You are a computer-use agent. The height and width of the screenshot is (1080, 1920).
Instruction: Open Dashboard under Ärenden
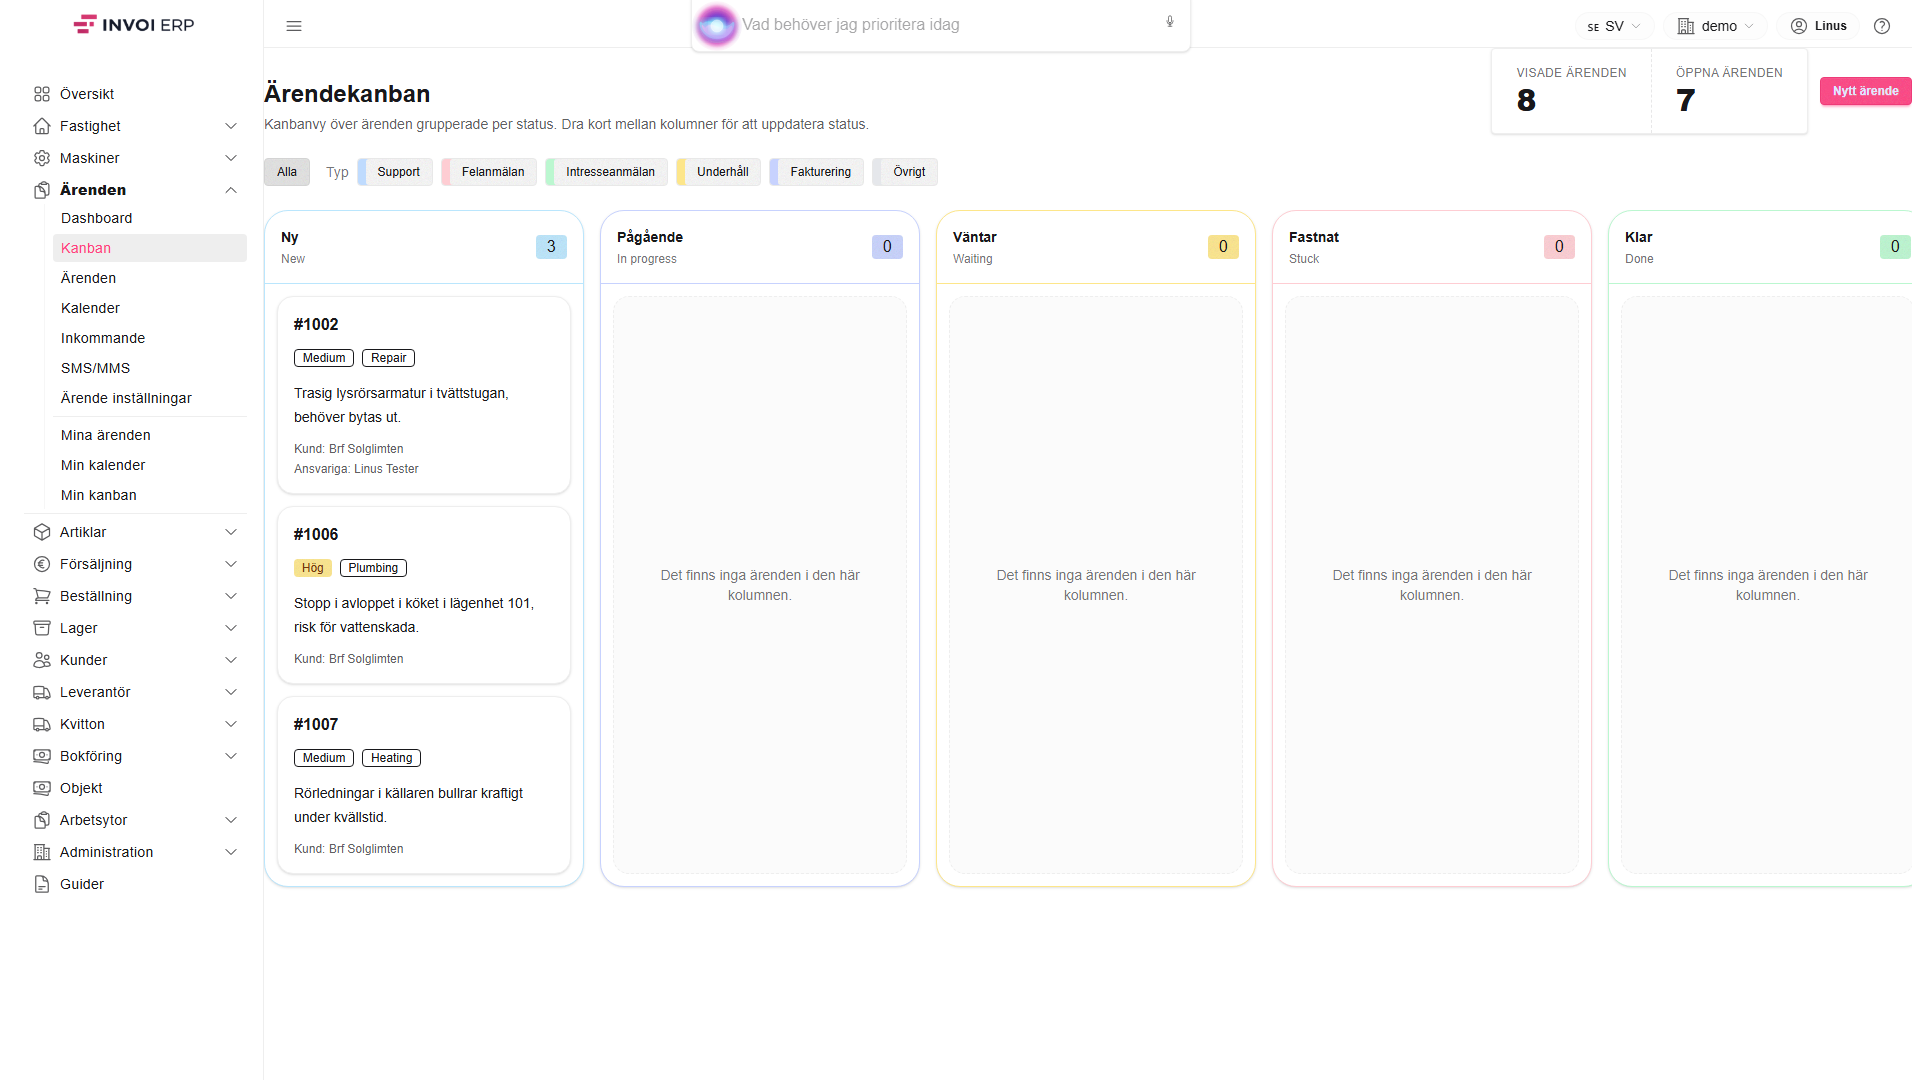[x=150, y=218]
